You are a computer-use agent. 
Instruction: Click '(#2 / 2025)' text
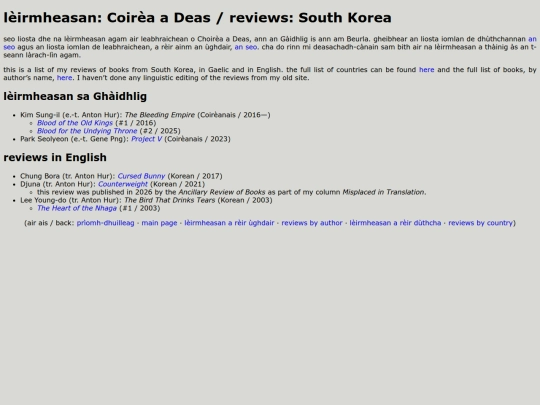click(160, 131)
